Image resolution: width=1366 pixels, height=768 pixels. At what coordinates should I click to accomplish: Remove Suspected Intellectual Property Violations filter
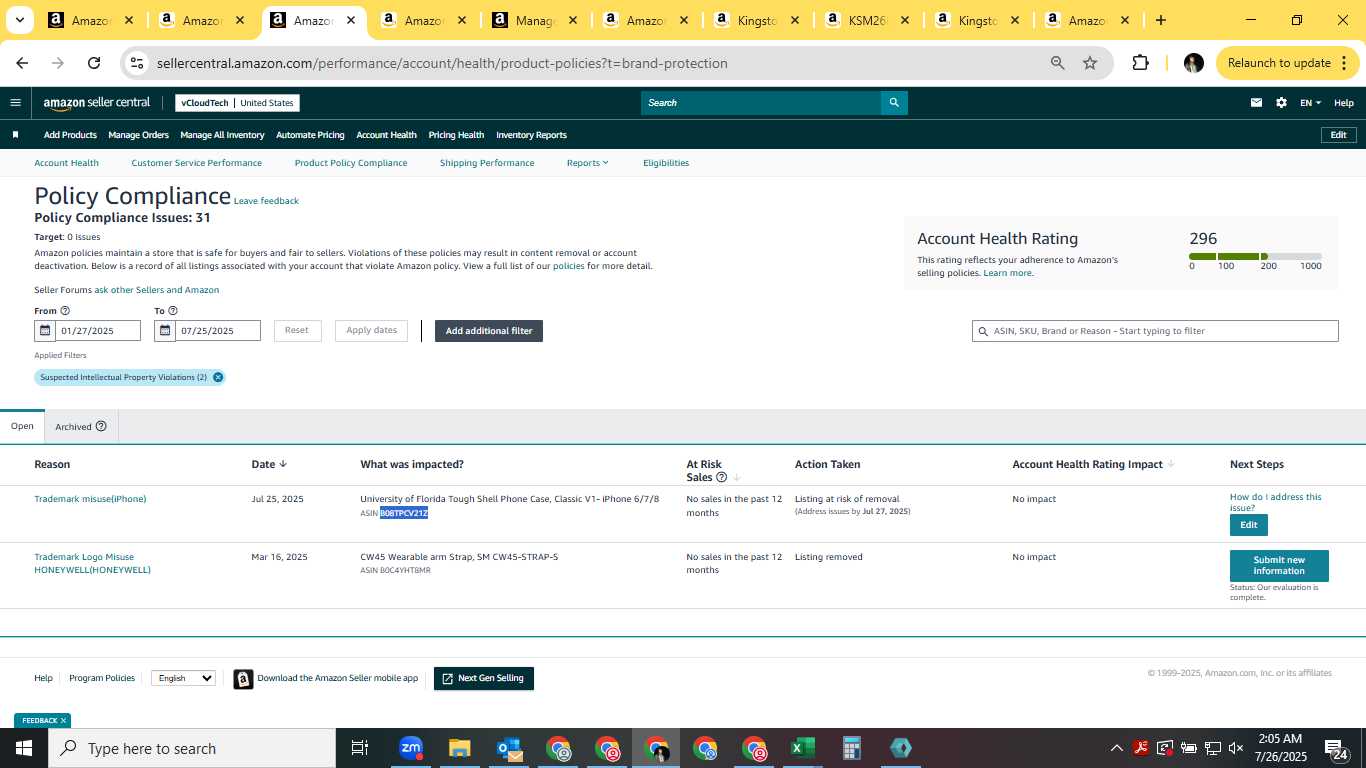tap(217, 377)
